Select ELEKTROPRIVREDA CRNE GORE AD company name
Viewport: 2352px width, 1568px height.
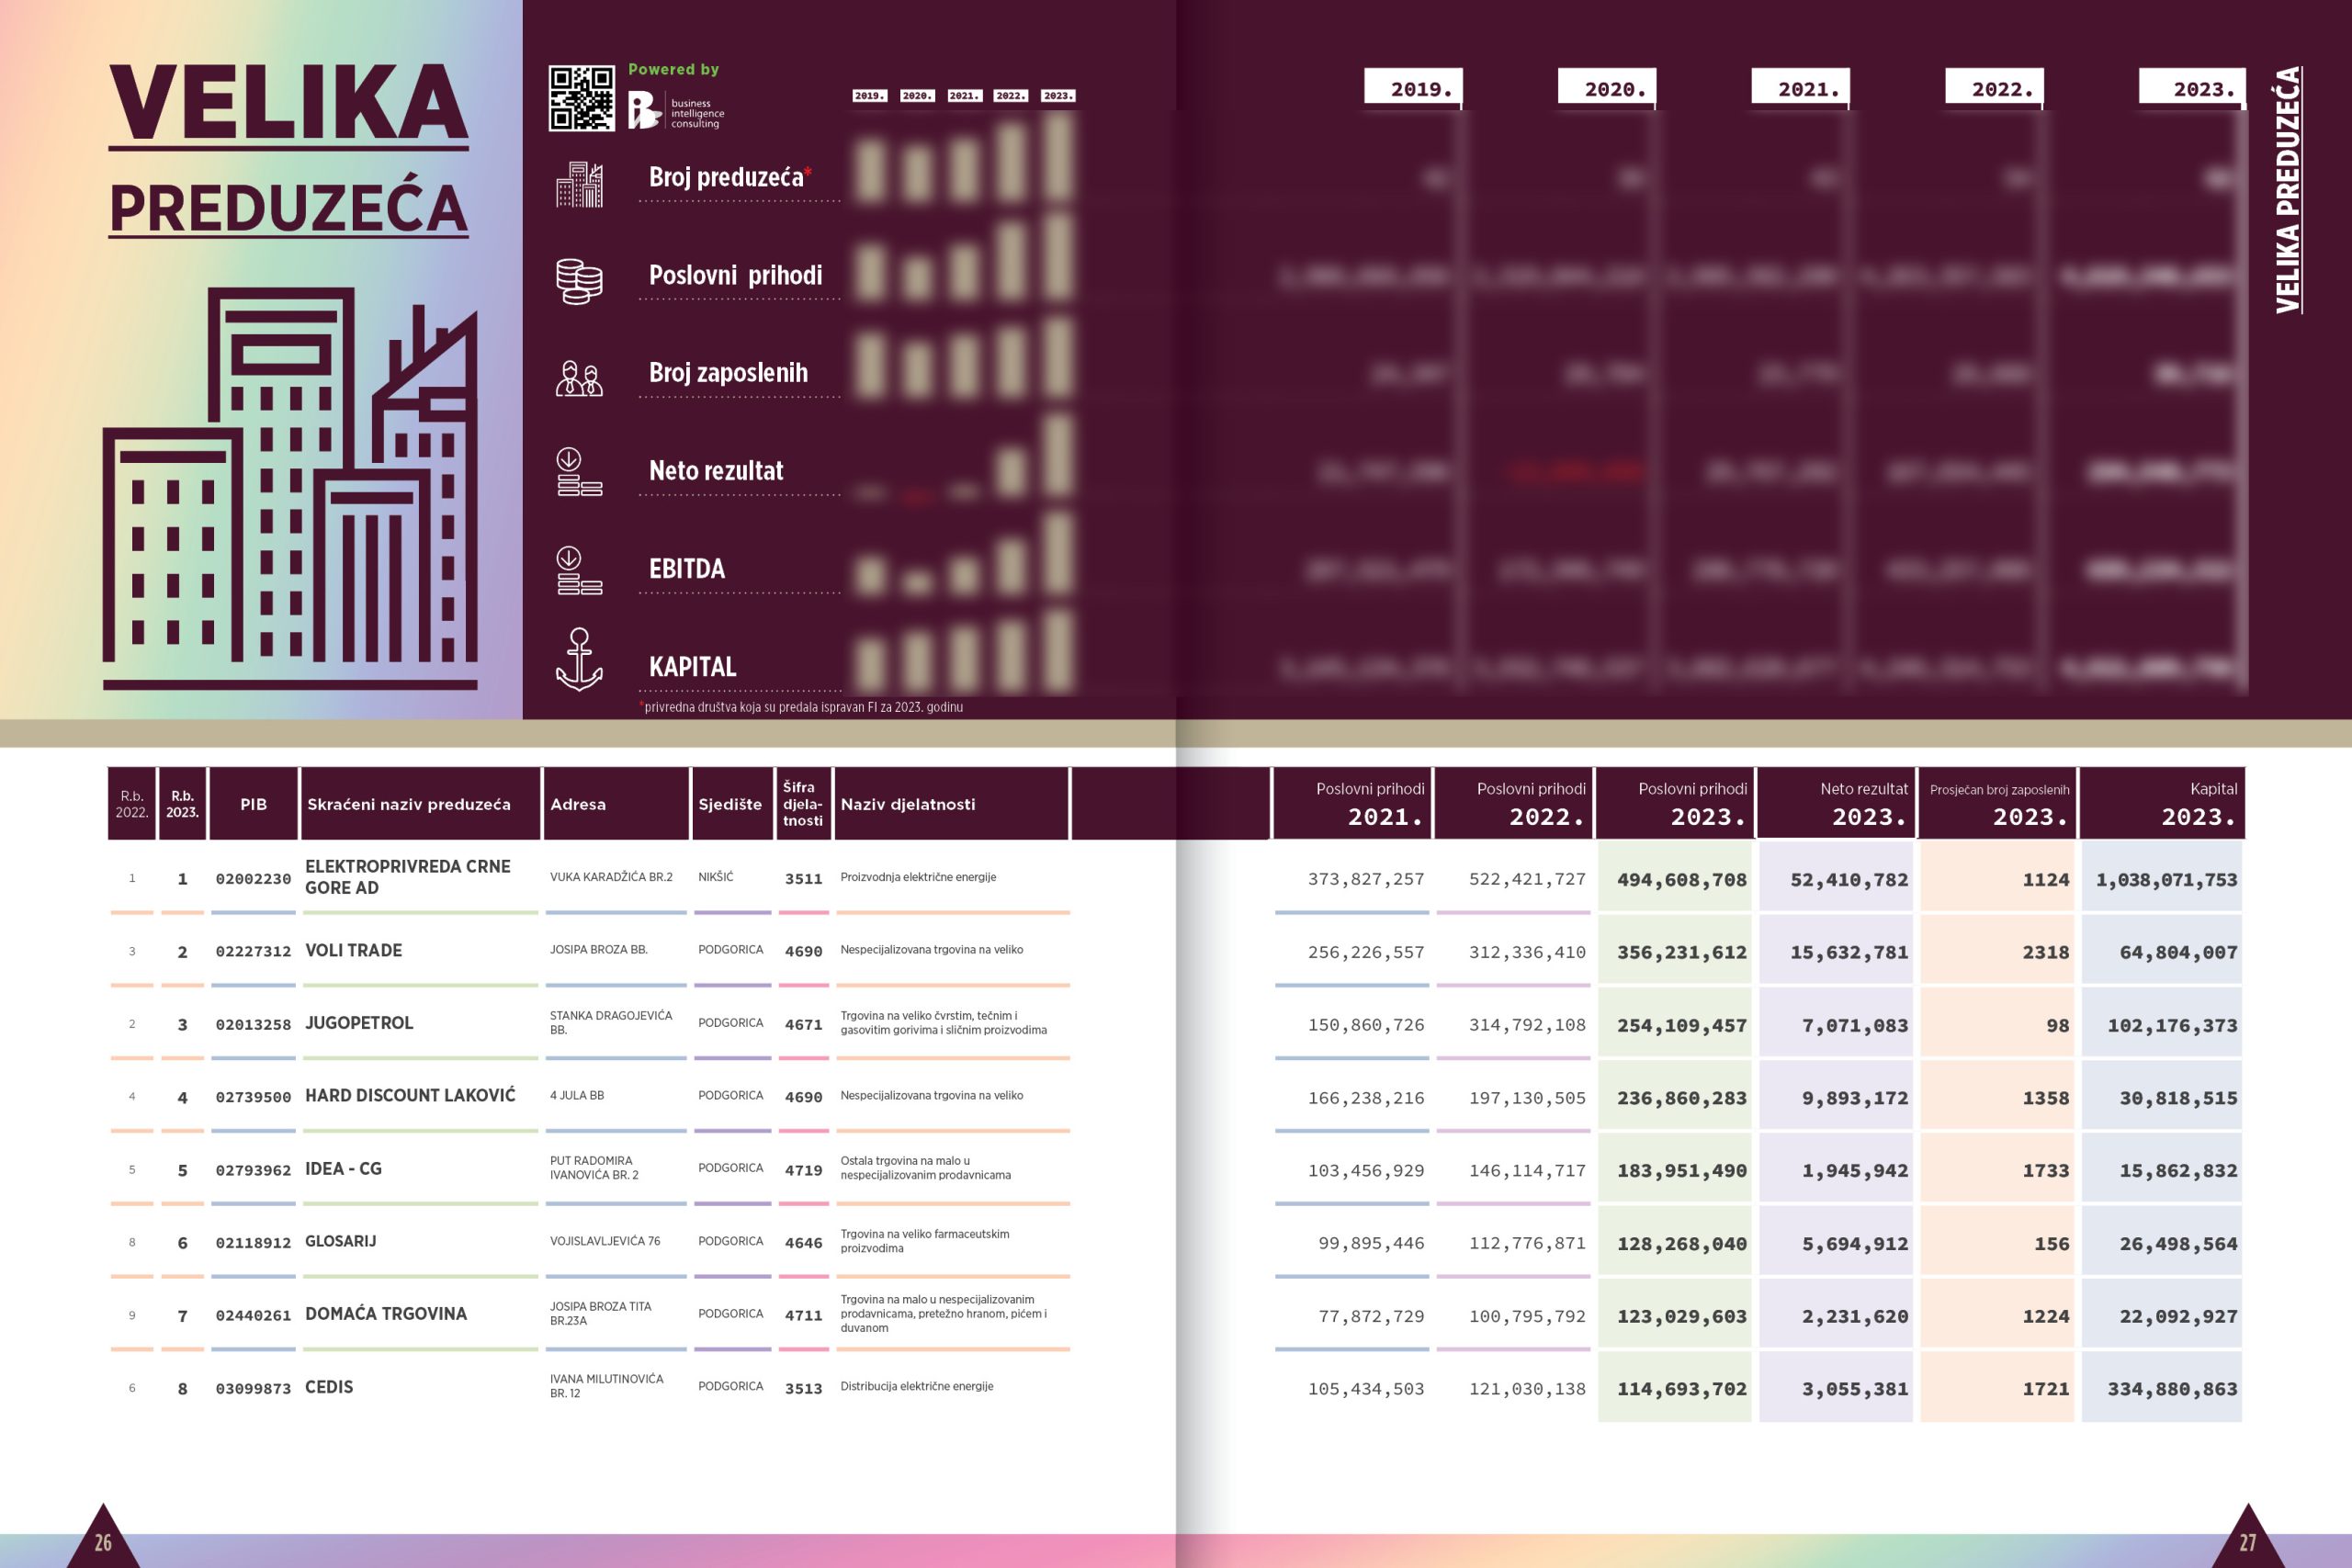click(x=408, y=877)
